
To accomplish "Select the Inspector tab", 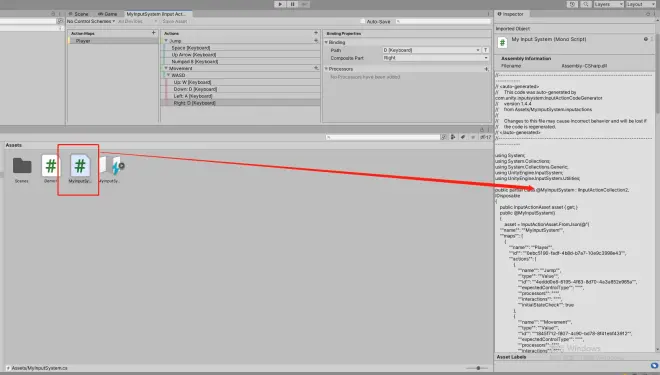I will coord(511,14).
